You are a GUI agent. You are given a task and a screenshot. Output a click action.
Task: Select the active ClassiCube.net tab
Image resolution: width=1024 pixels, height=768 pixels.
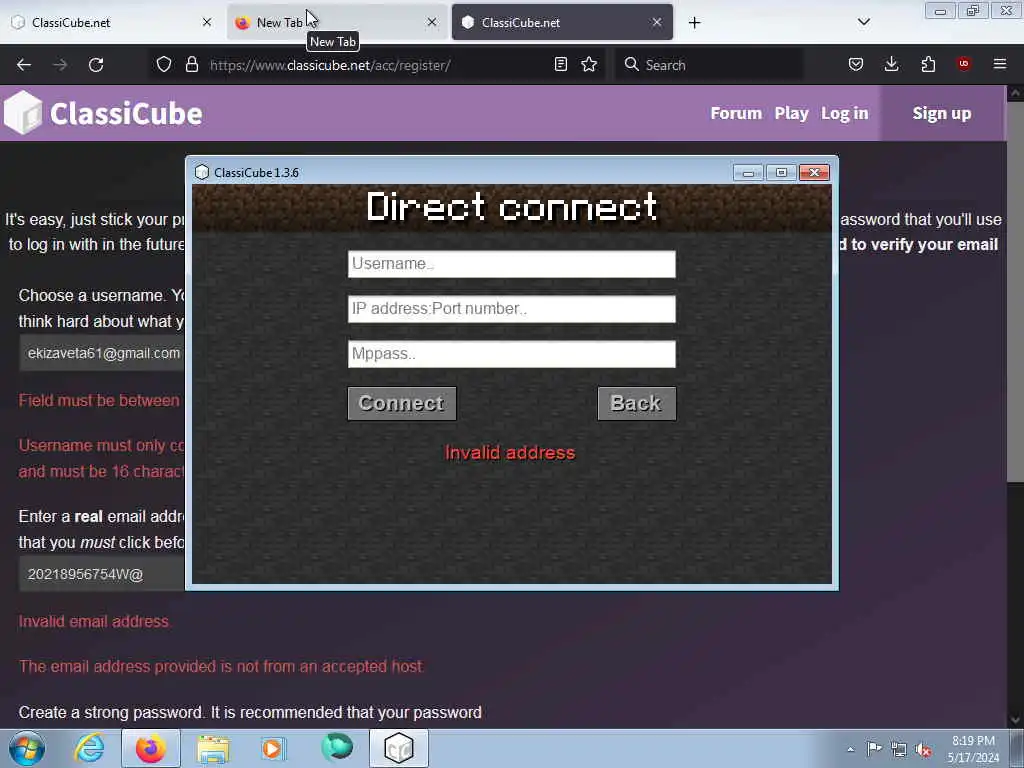pos(562,22)
